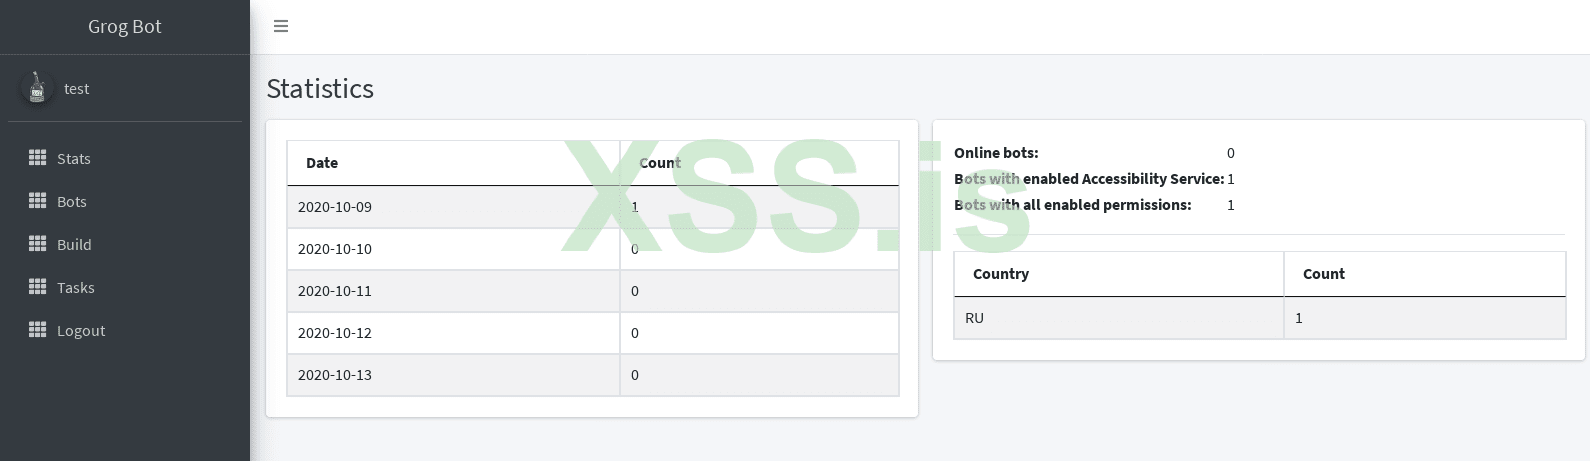
Task: Click the Logout menu item
Action: 81,331
